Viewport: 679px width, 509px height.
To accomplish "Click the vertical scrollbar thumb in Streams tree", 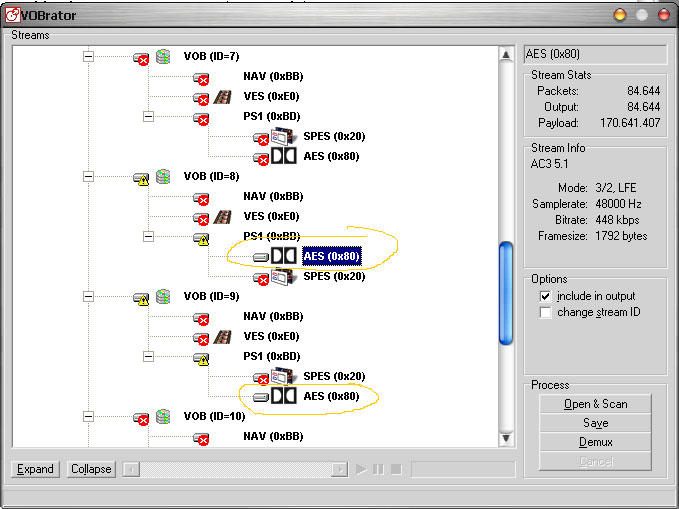I will (506, 293).
